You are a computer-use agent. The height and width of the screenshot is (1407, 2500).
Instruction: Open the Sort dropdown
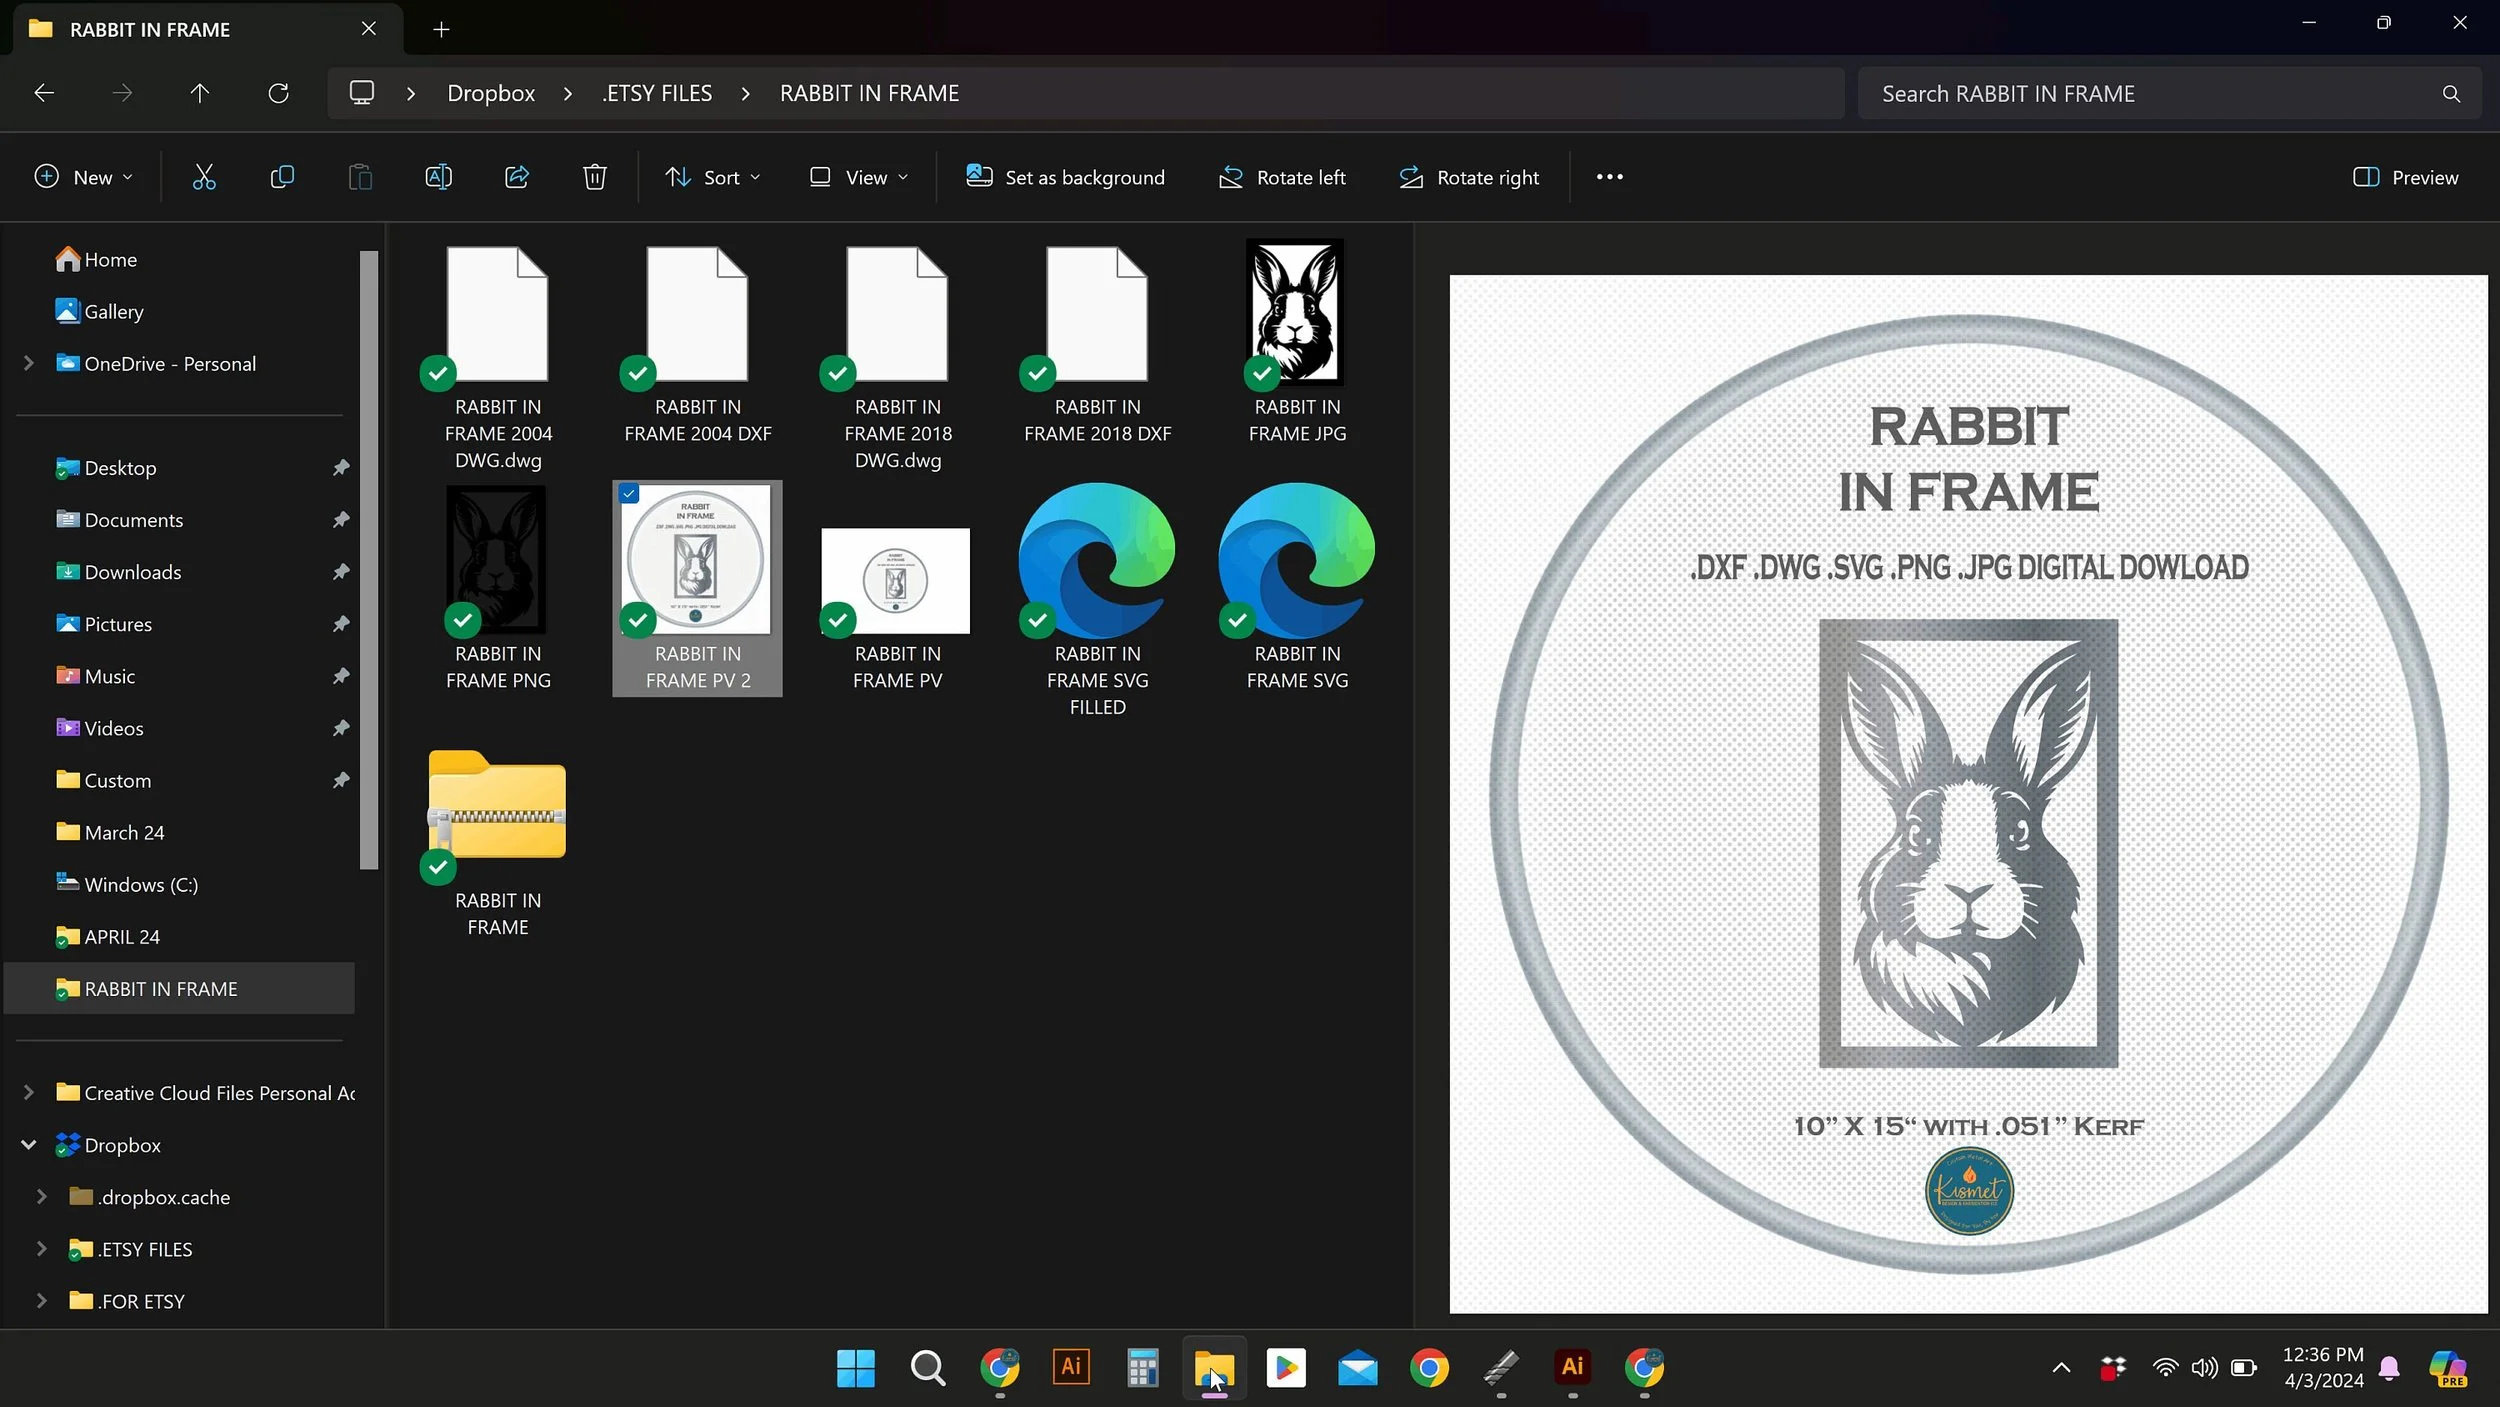point(713,177)
